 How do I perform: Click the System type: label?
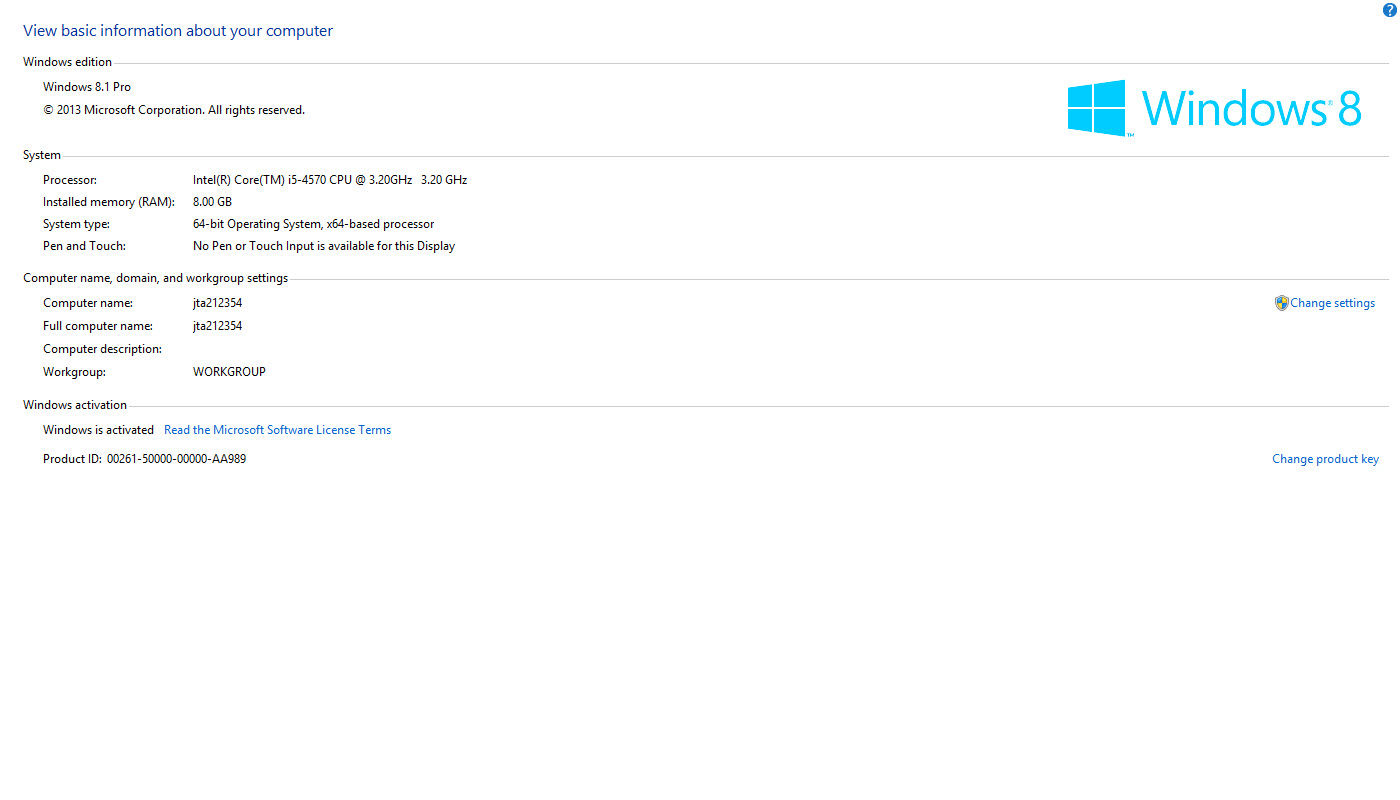(x=76, y=224)
